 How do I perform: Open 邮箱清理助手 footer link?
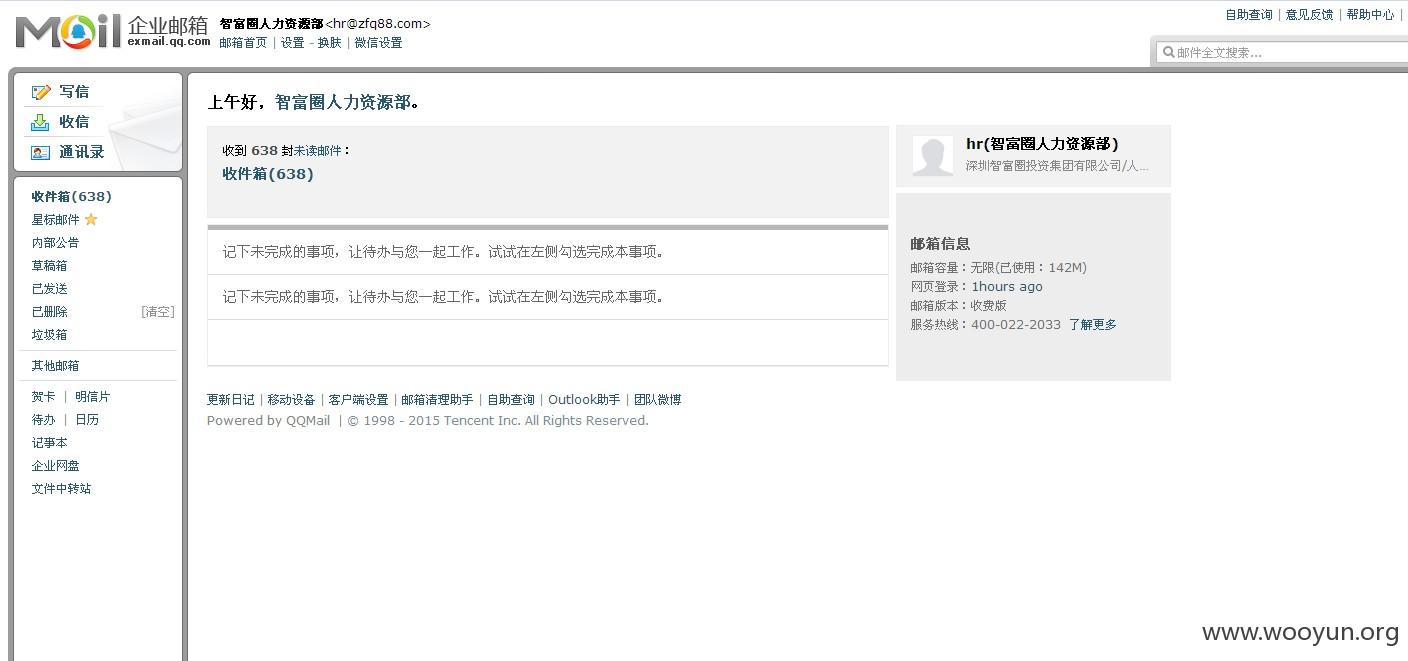coord(437,399)
